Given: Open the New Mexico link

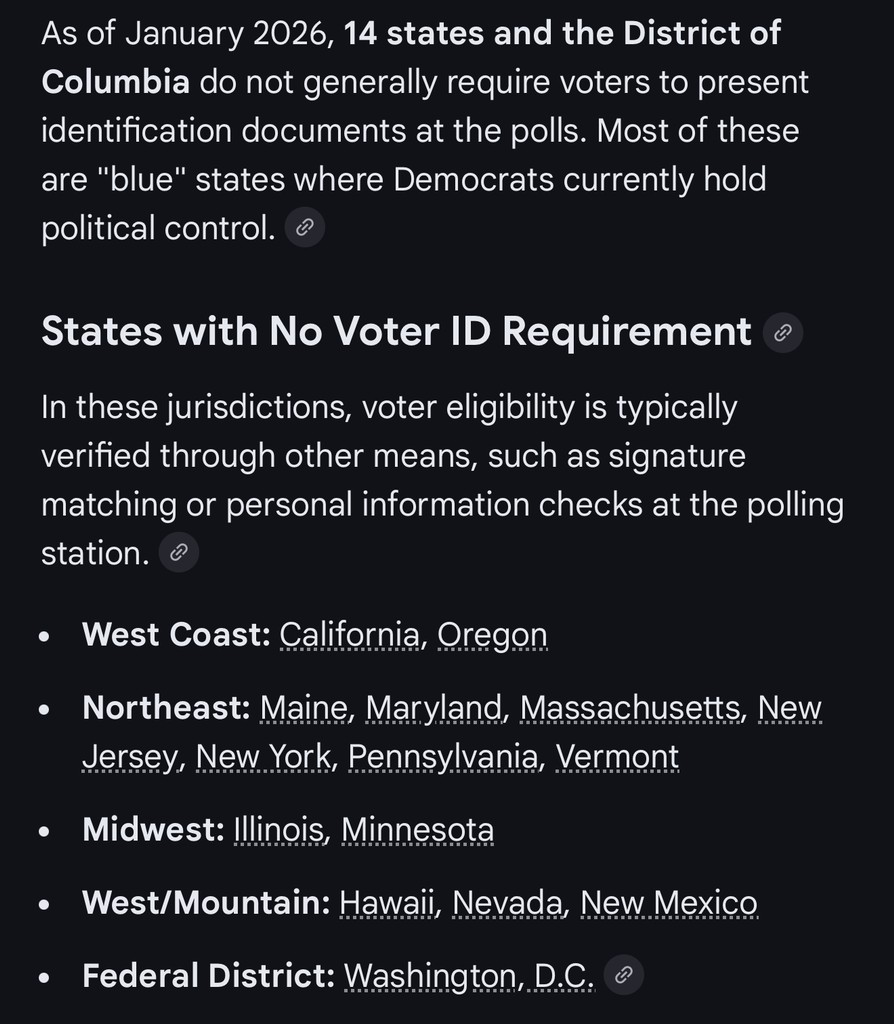Looking at the screenshot, I should click(668, 903).
